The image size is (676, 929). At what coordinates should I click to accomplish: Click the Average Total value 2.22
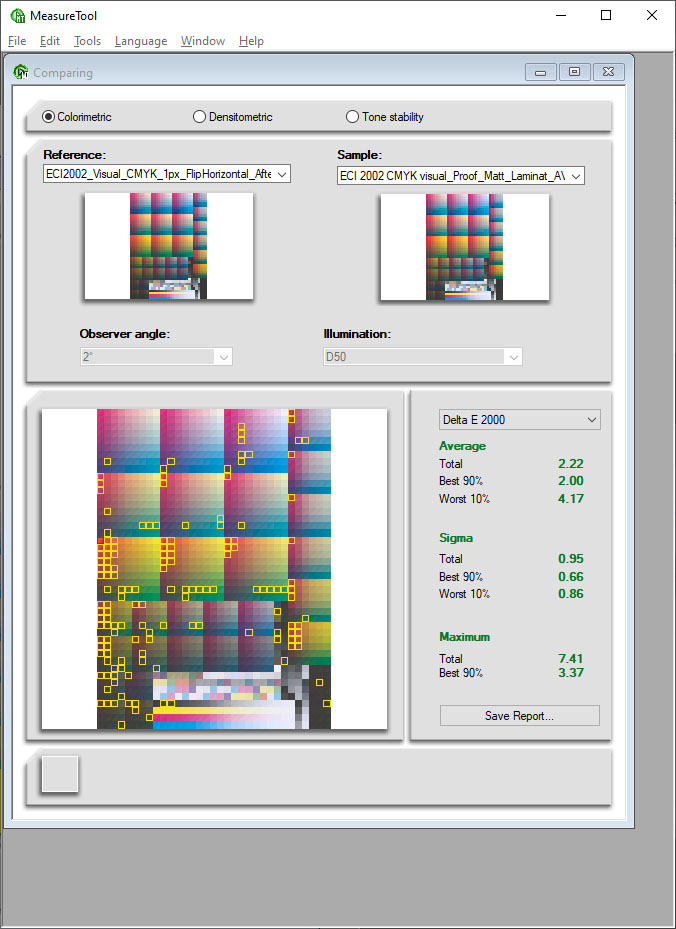pyautogui.click(x=571, y=463)
